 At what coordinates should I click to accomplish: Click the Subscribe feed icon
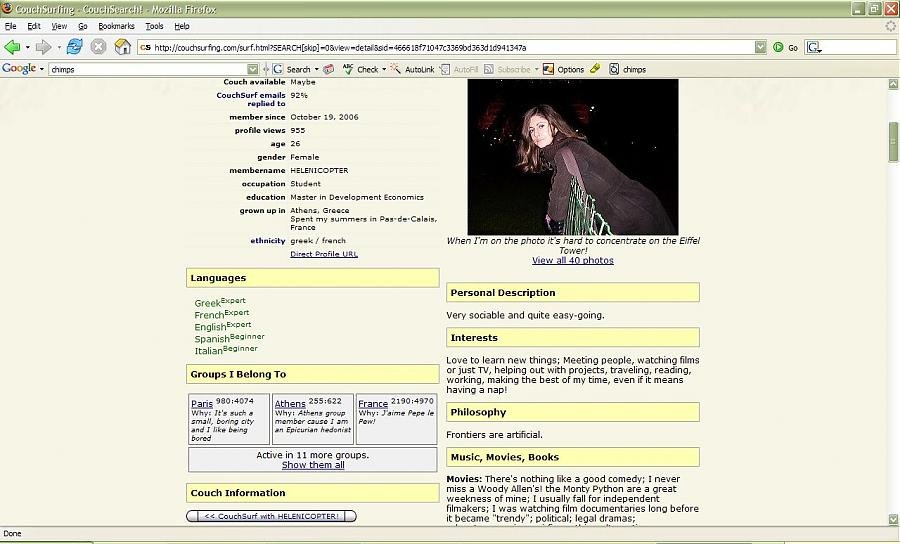coord(488,69)
